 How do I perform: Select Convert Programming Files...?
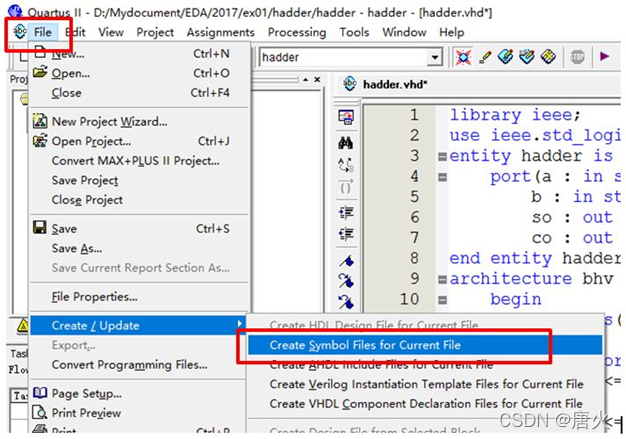pyautogui.click(x=138, y=364)
